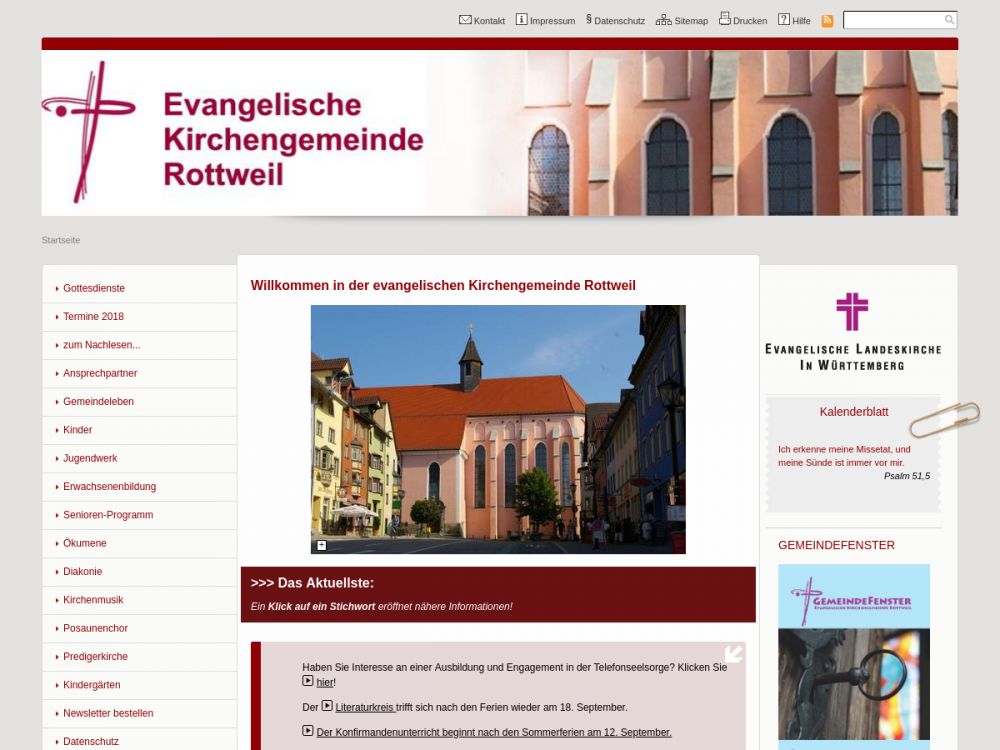Viewport: 1000px width, 750px height.
Task: Open the Jugendwerk menu item
Action: (90, 458)
